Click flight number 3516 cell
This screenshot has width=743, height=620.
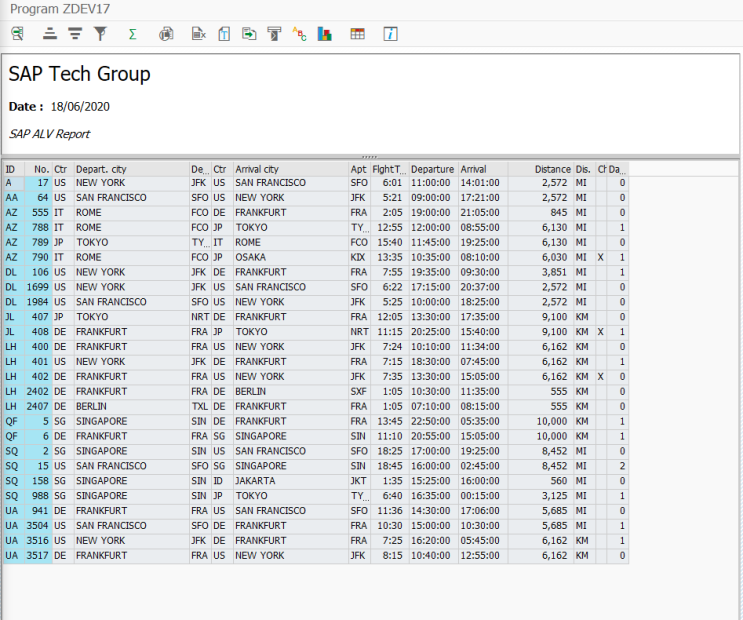[x=38, y=541]
